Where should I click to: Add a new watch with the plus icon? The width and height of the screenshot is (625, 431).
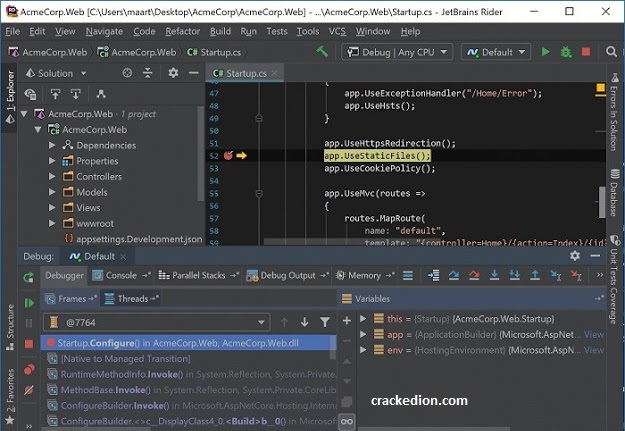(347, 320)
